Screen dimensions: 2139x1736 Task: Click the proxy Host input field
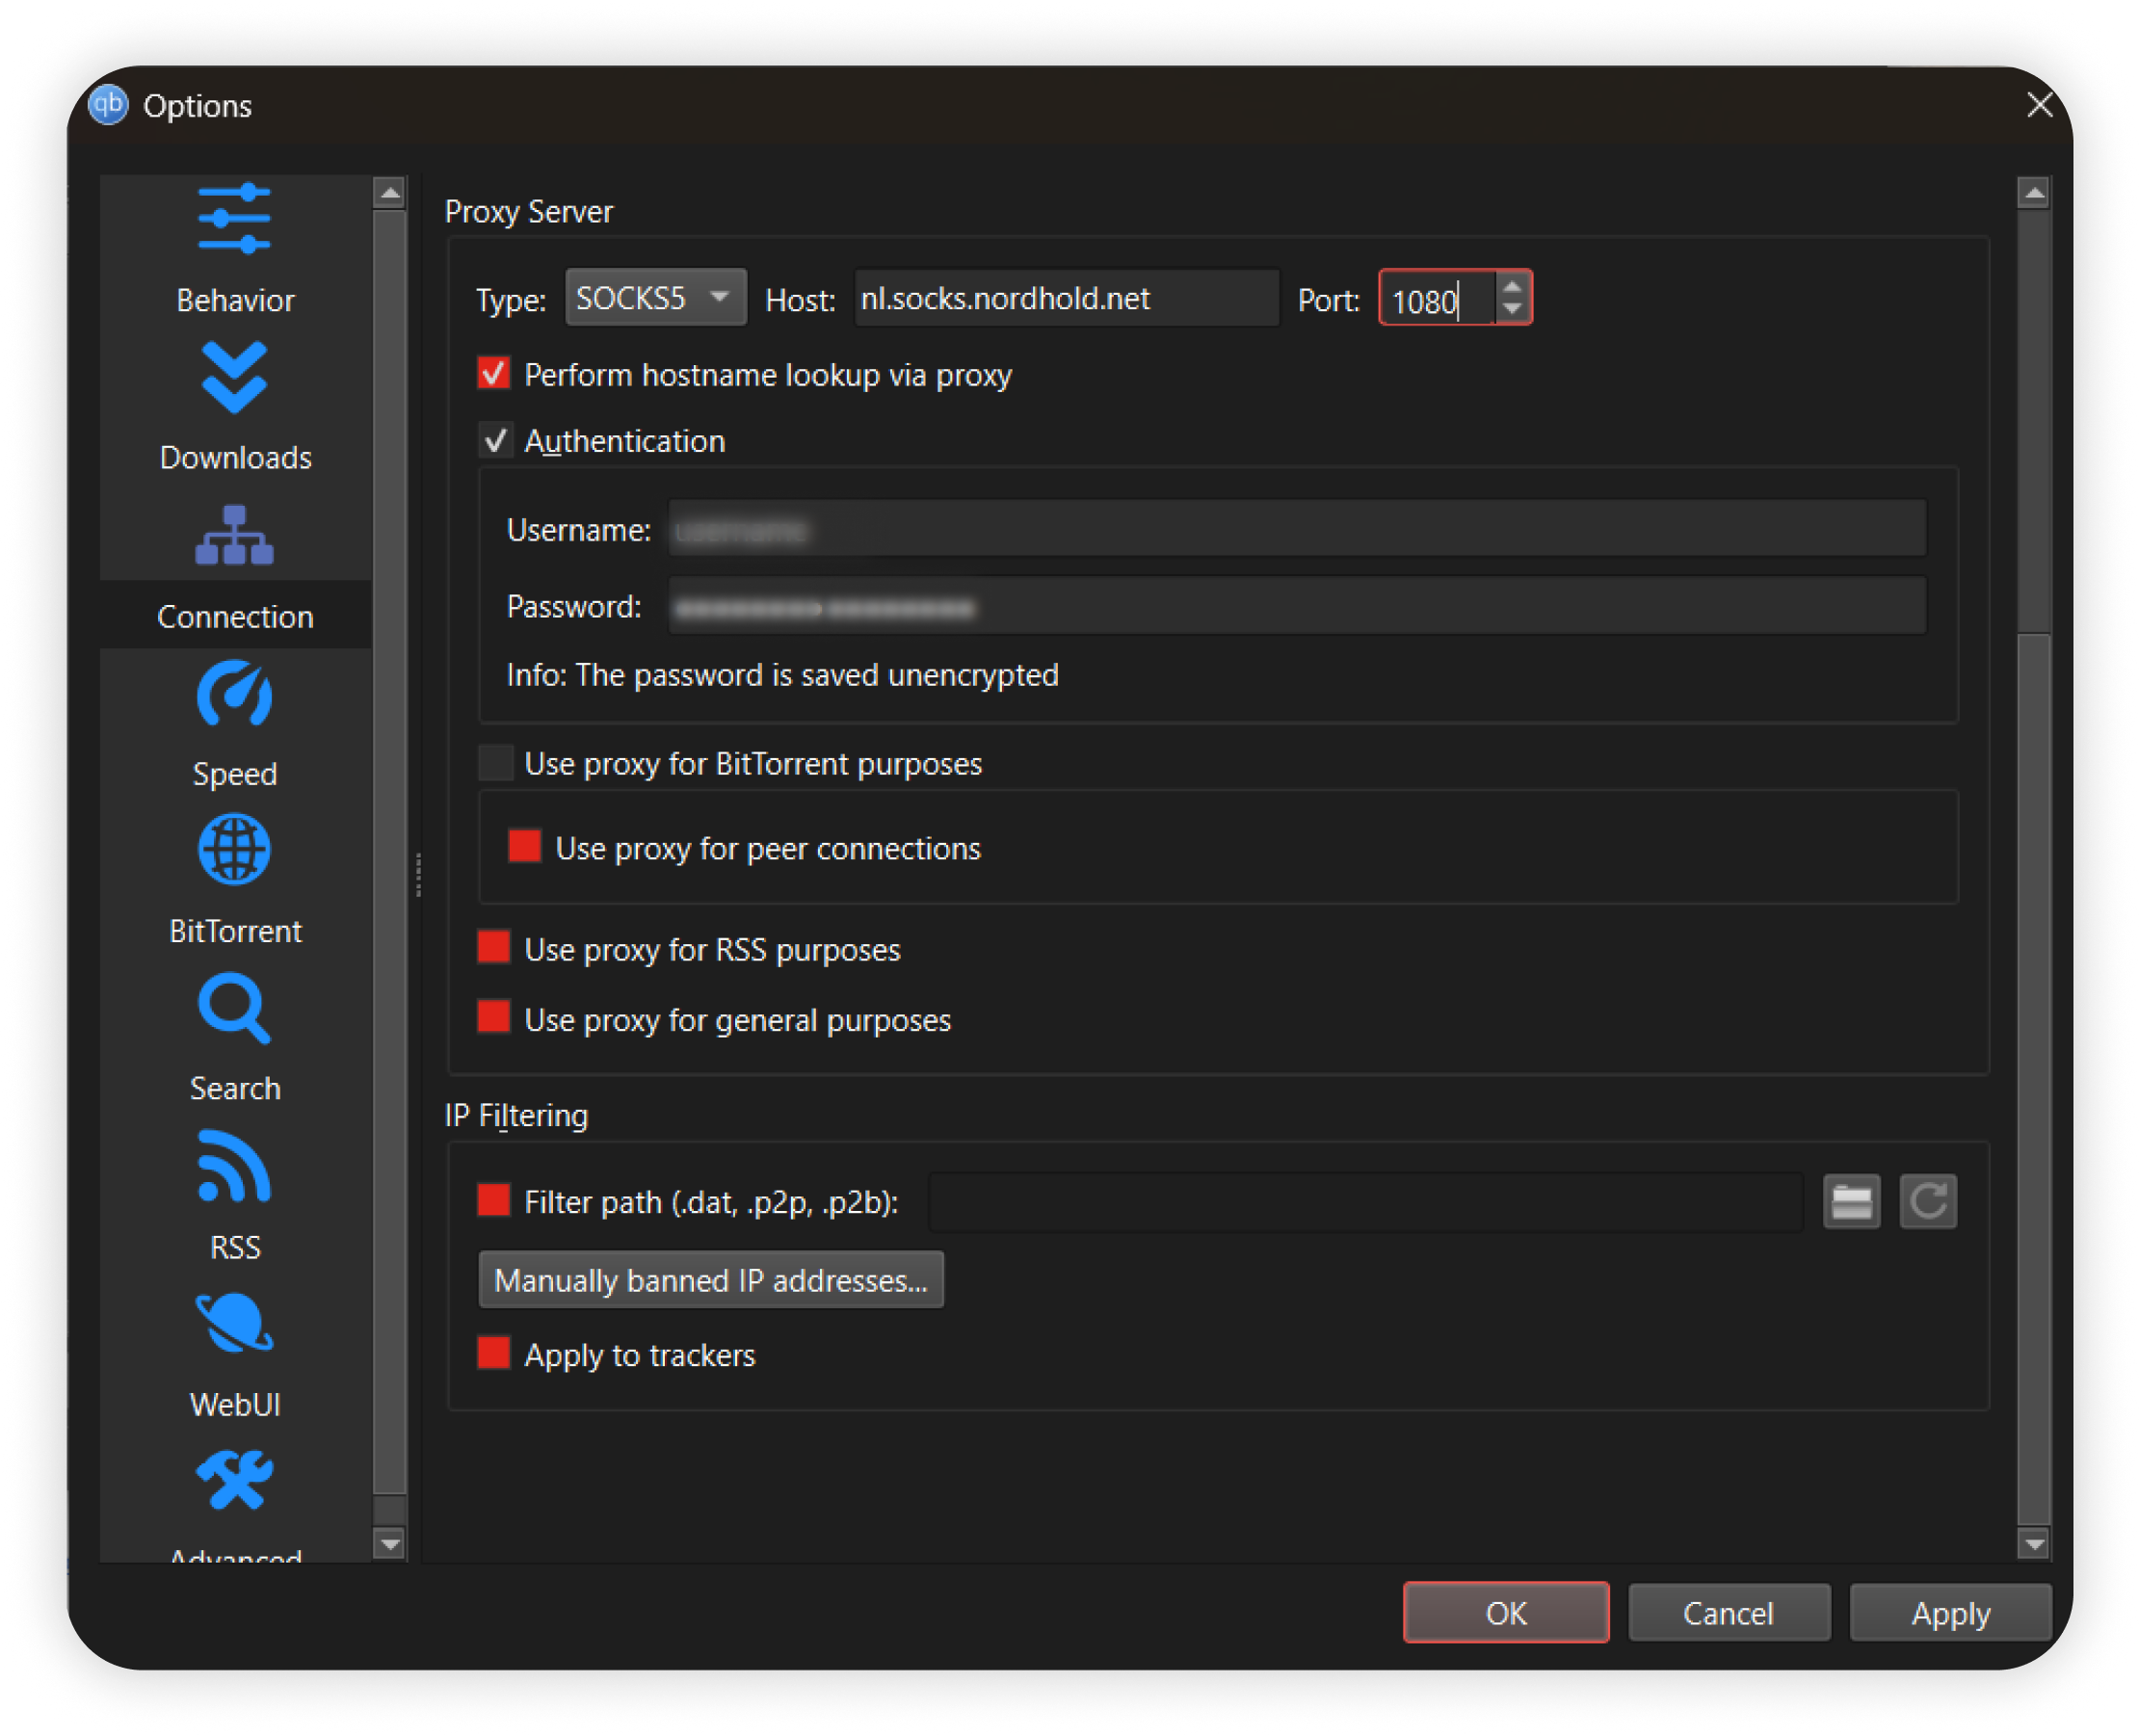[1065, 298]
